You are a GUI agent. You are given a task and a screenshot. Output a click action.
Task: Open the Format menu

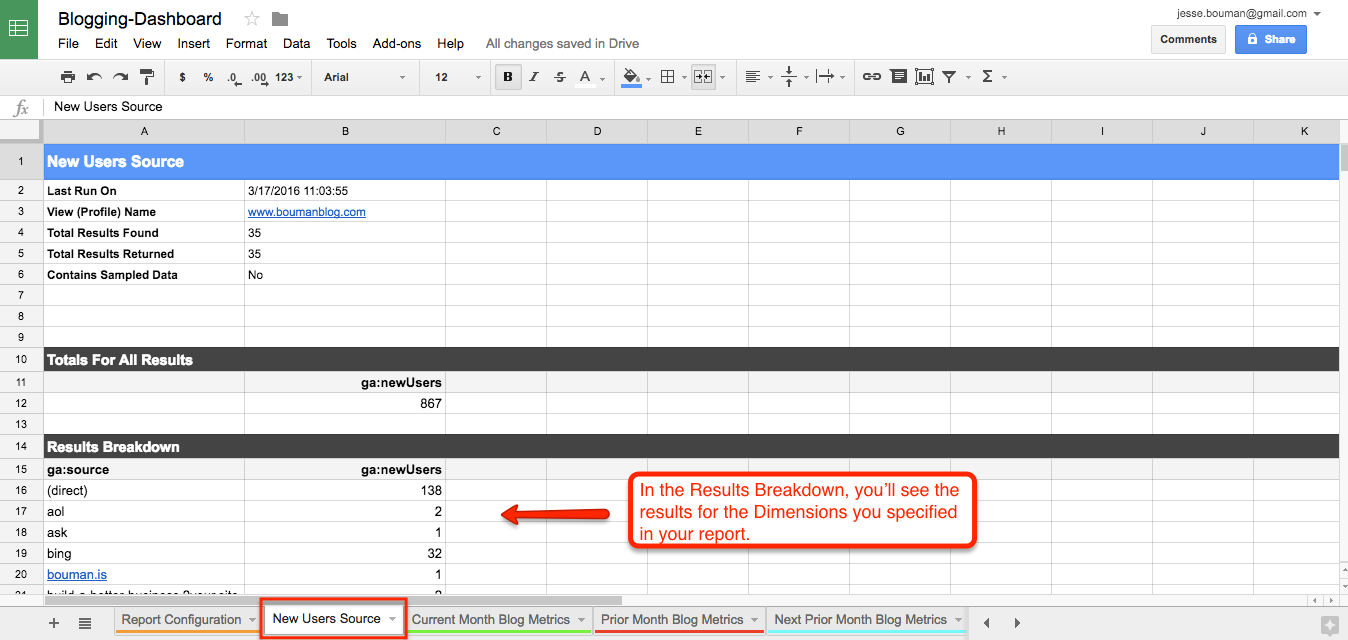[246, 43]
